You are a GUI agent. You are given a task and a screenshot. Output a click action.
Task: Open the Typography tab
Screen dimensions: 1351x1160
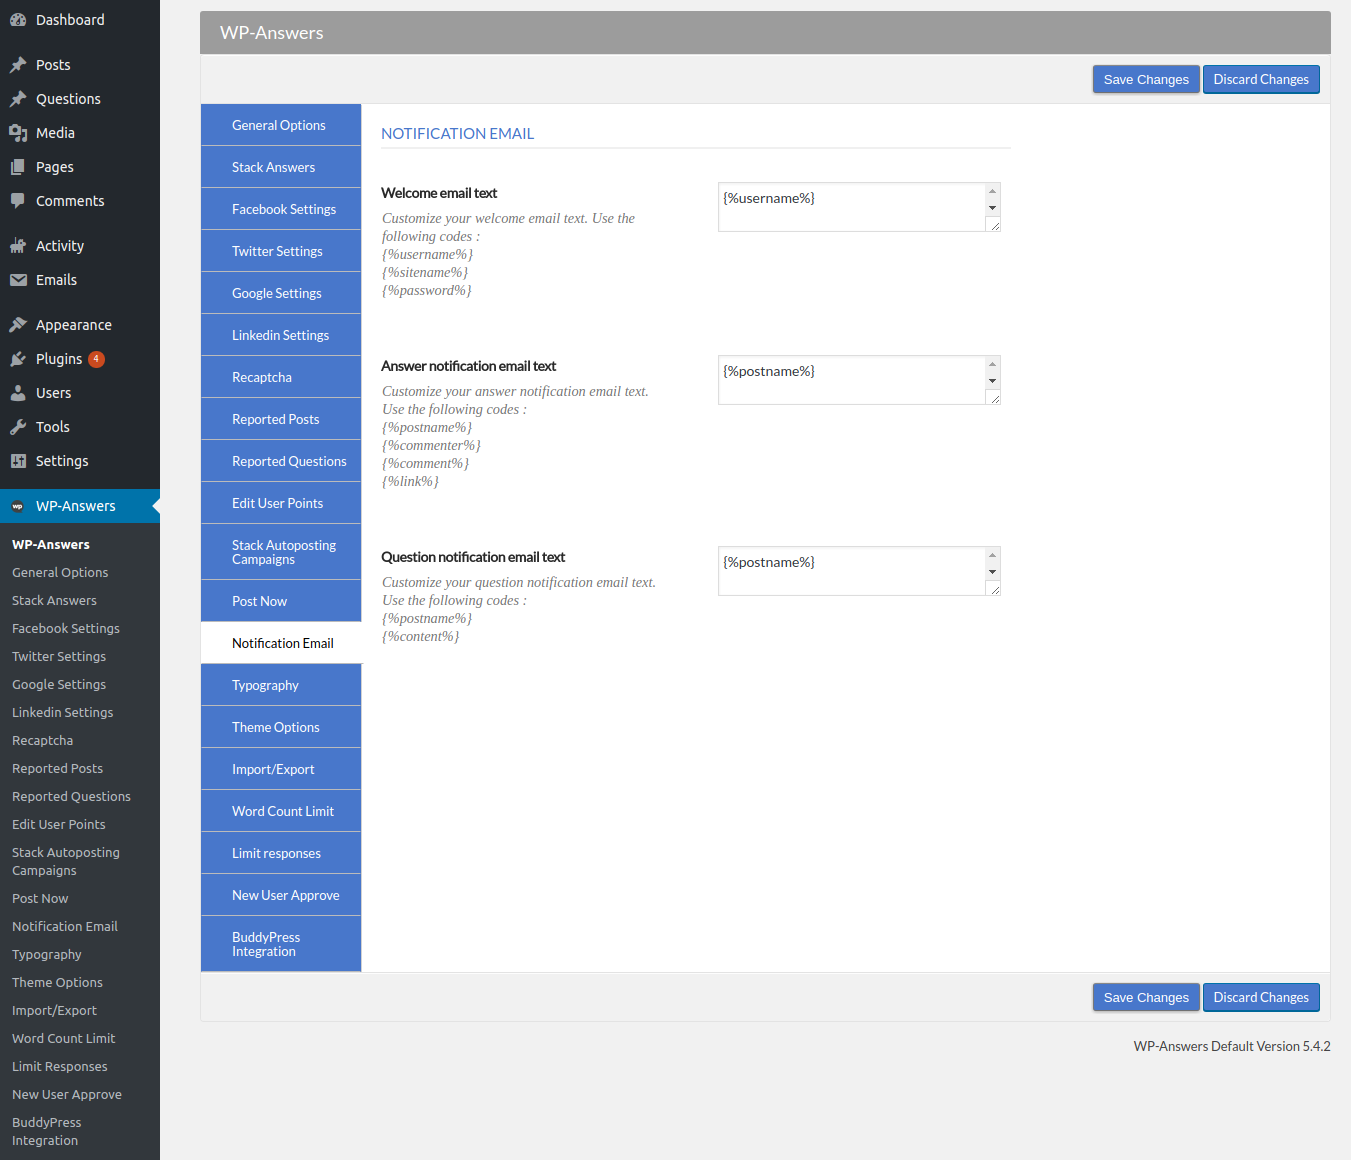281,685
